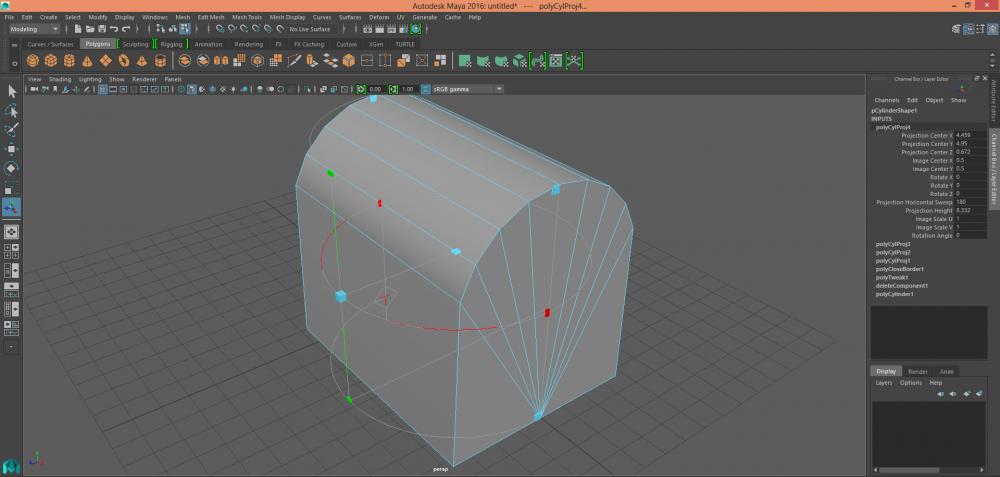Click the No Live Surface button
This screenshot has width=1000, height=477.
[x=308, y=29]
